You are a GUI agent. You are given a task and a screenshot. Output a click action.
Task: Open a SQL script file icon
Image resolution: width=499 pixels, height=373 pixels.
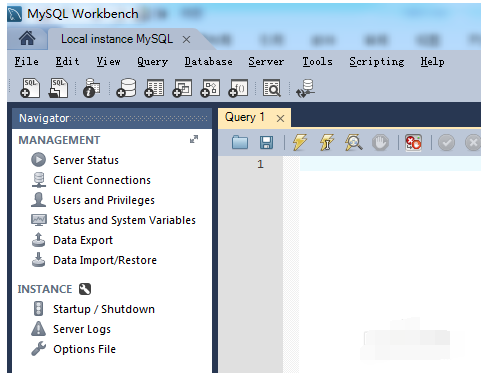[58, 88]
